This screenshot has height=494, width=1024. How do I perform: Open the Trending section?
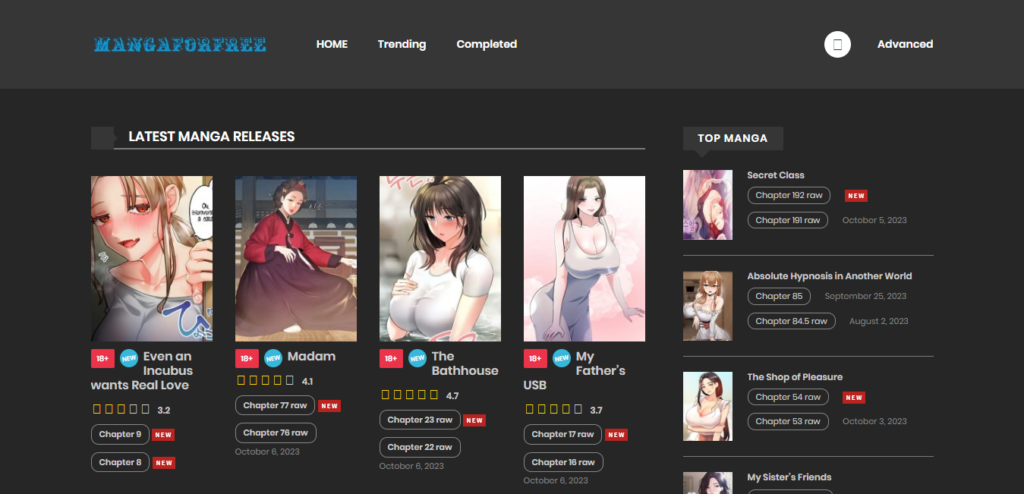click(x=402, y=44)
